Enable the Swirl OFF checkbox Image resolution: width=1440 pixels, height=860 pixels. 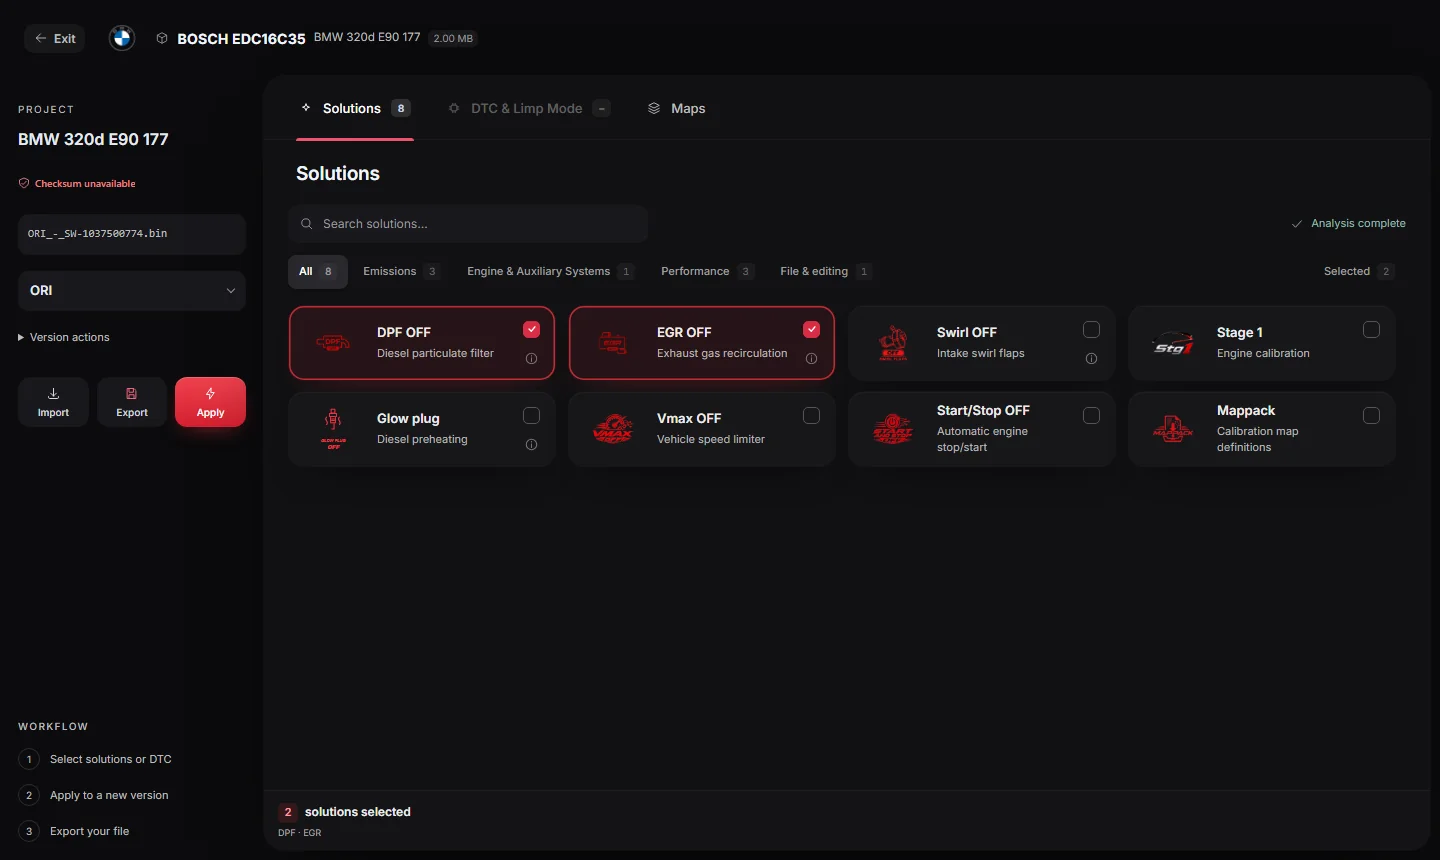[1092, 330]
